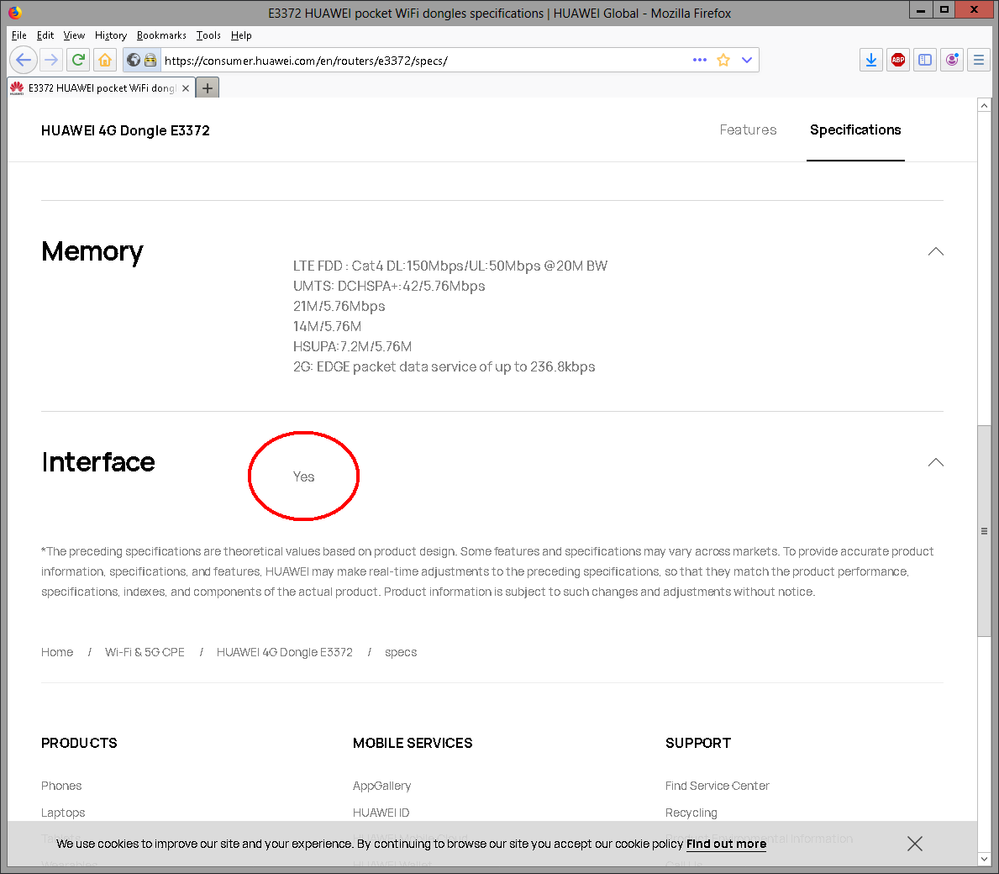Image resolution: width=999 pixels, height=874 pixels.
Task: Click the 2G: EDGE packet data line
Action: tap(444, 367)
